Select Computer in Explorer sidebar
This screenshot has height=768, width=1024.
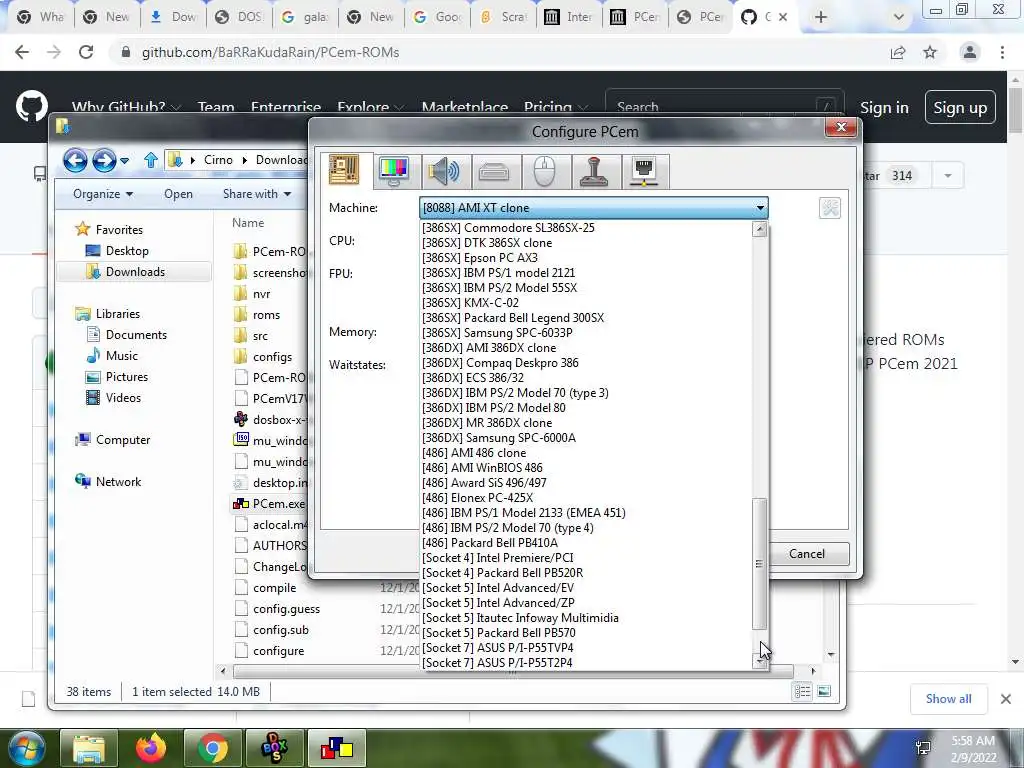click(123, 440)
